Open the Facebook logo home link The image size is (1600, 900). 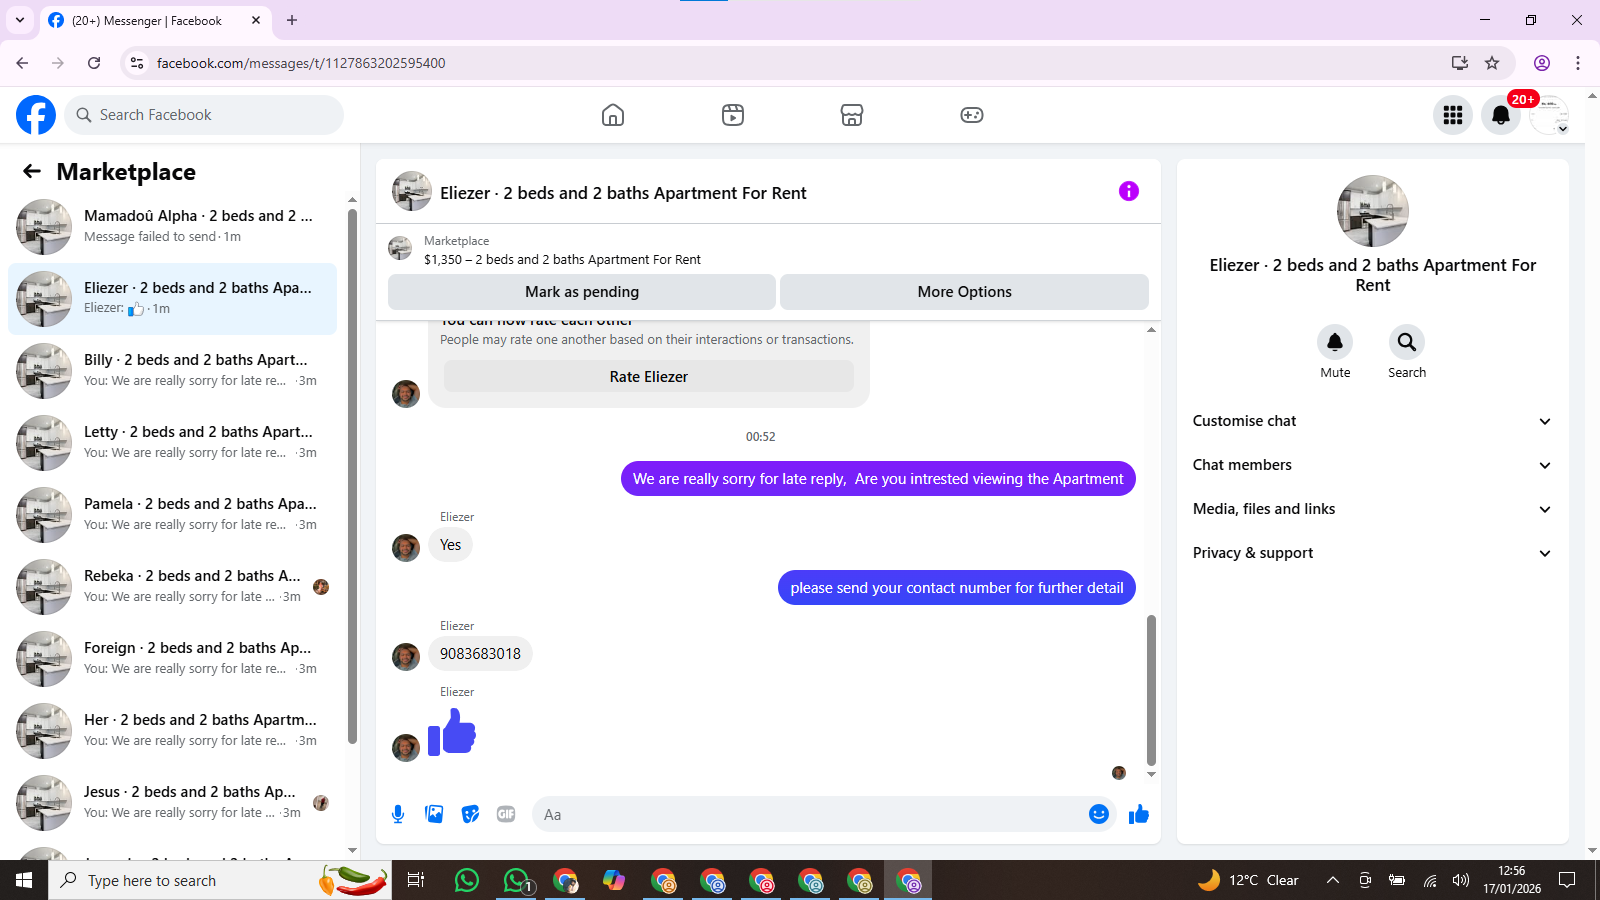point(36,115)
